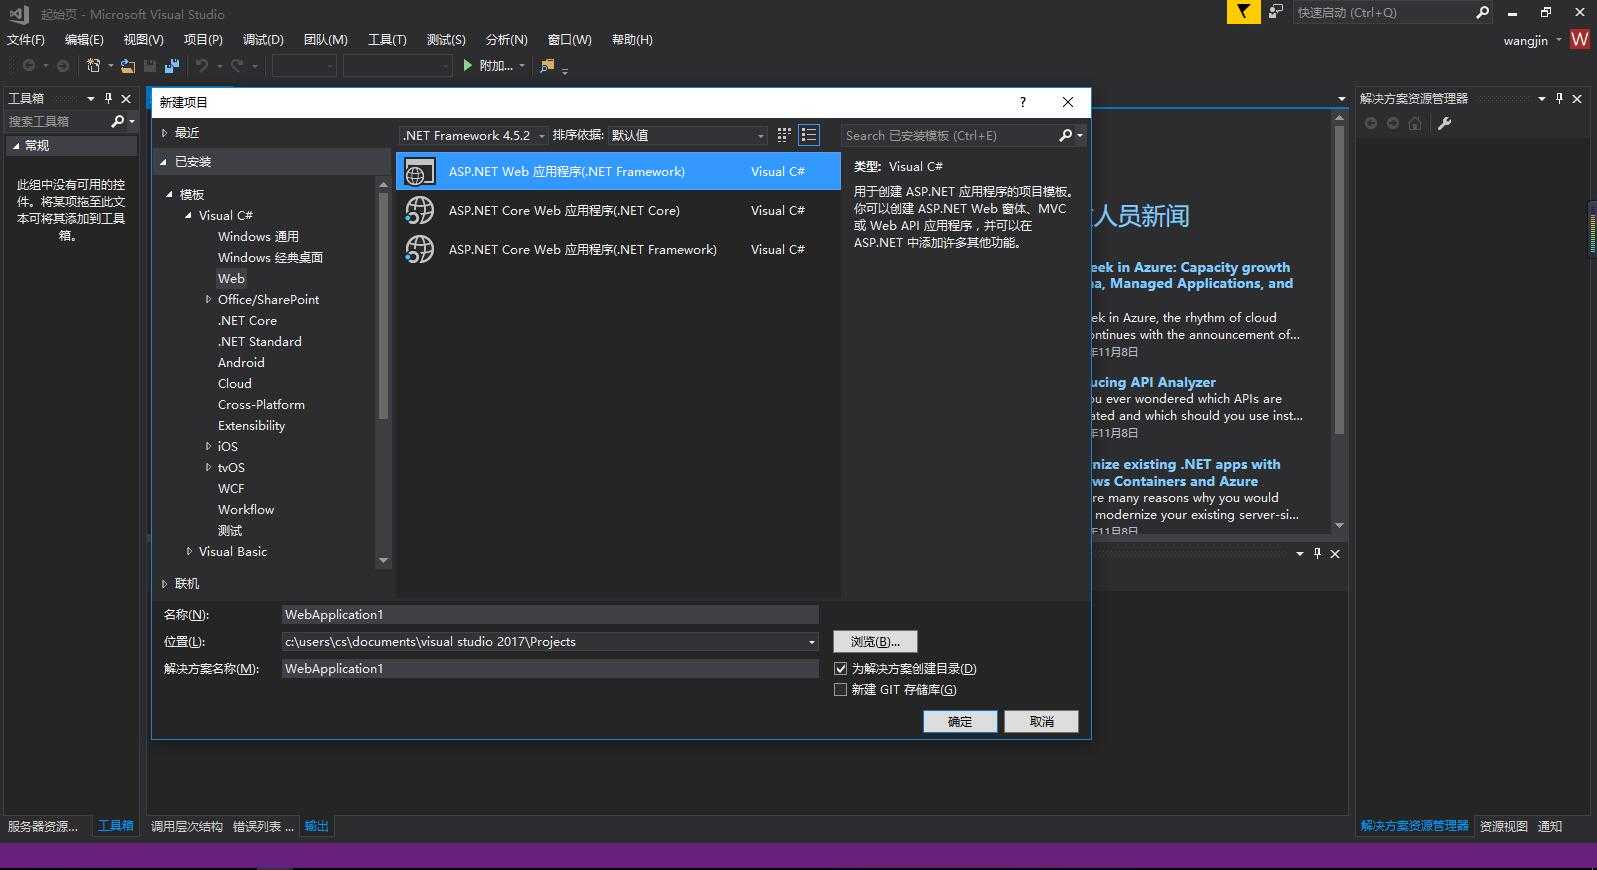Switch template list to medium icons list view
1597x870 pixels.
809,135
